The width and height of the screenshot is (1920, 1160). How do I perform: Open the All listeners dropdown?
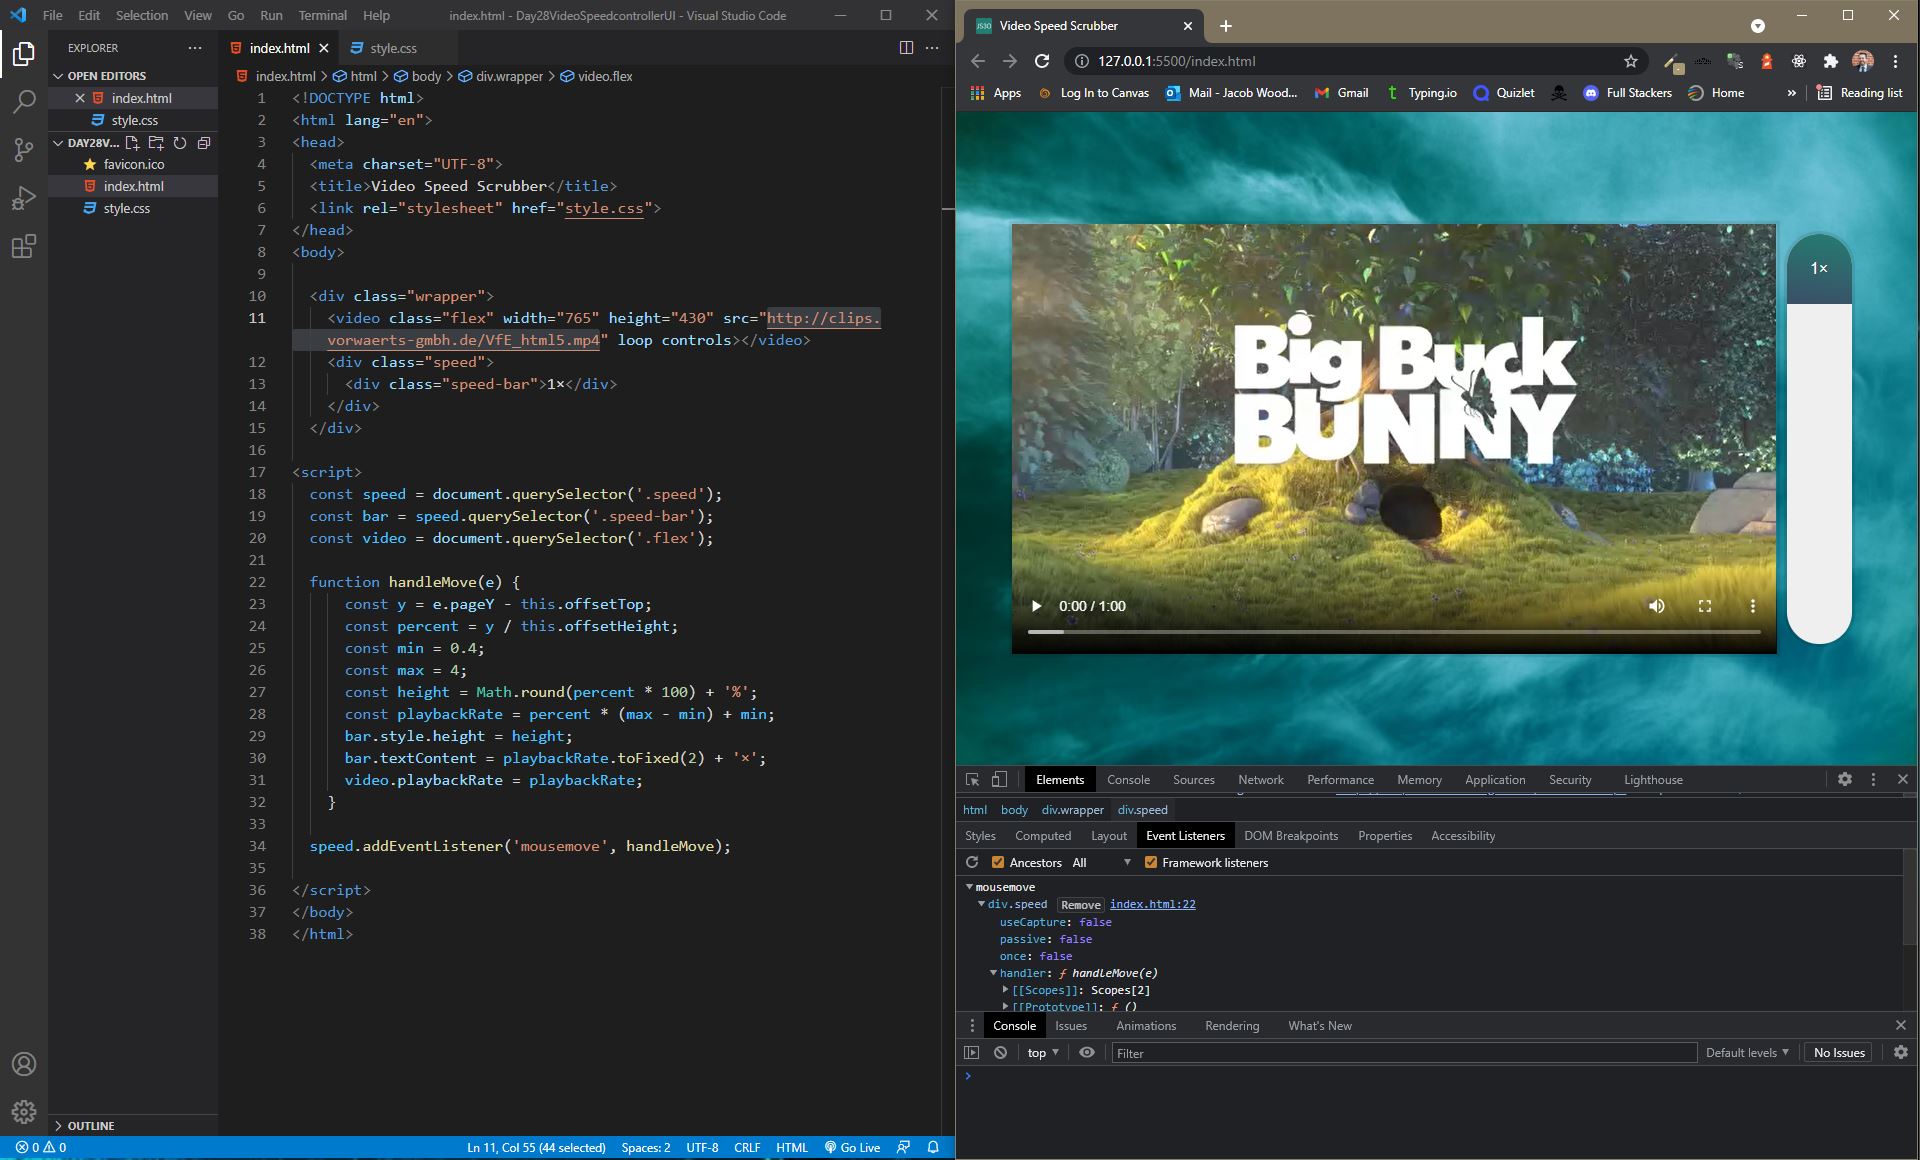point(1101,862)
